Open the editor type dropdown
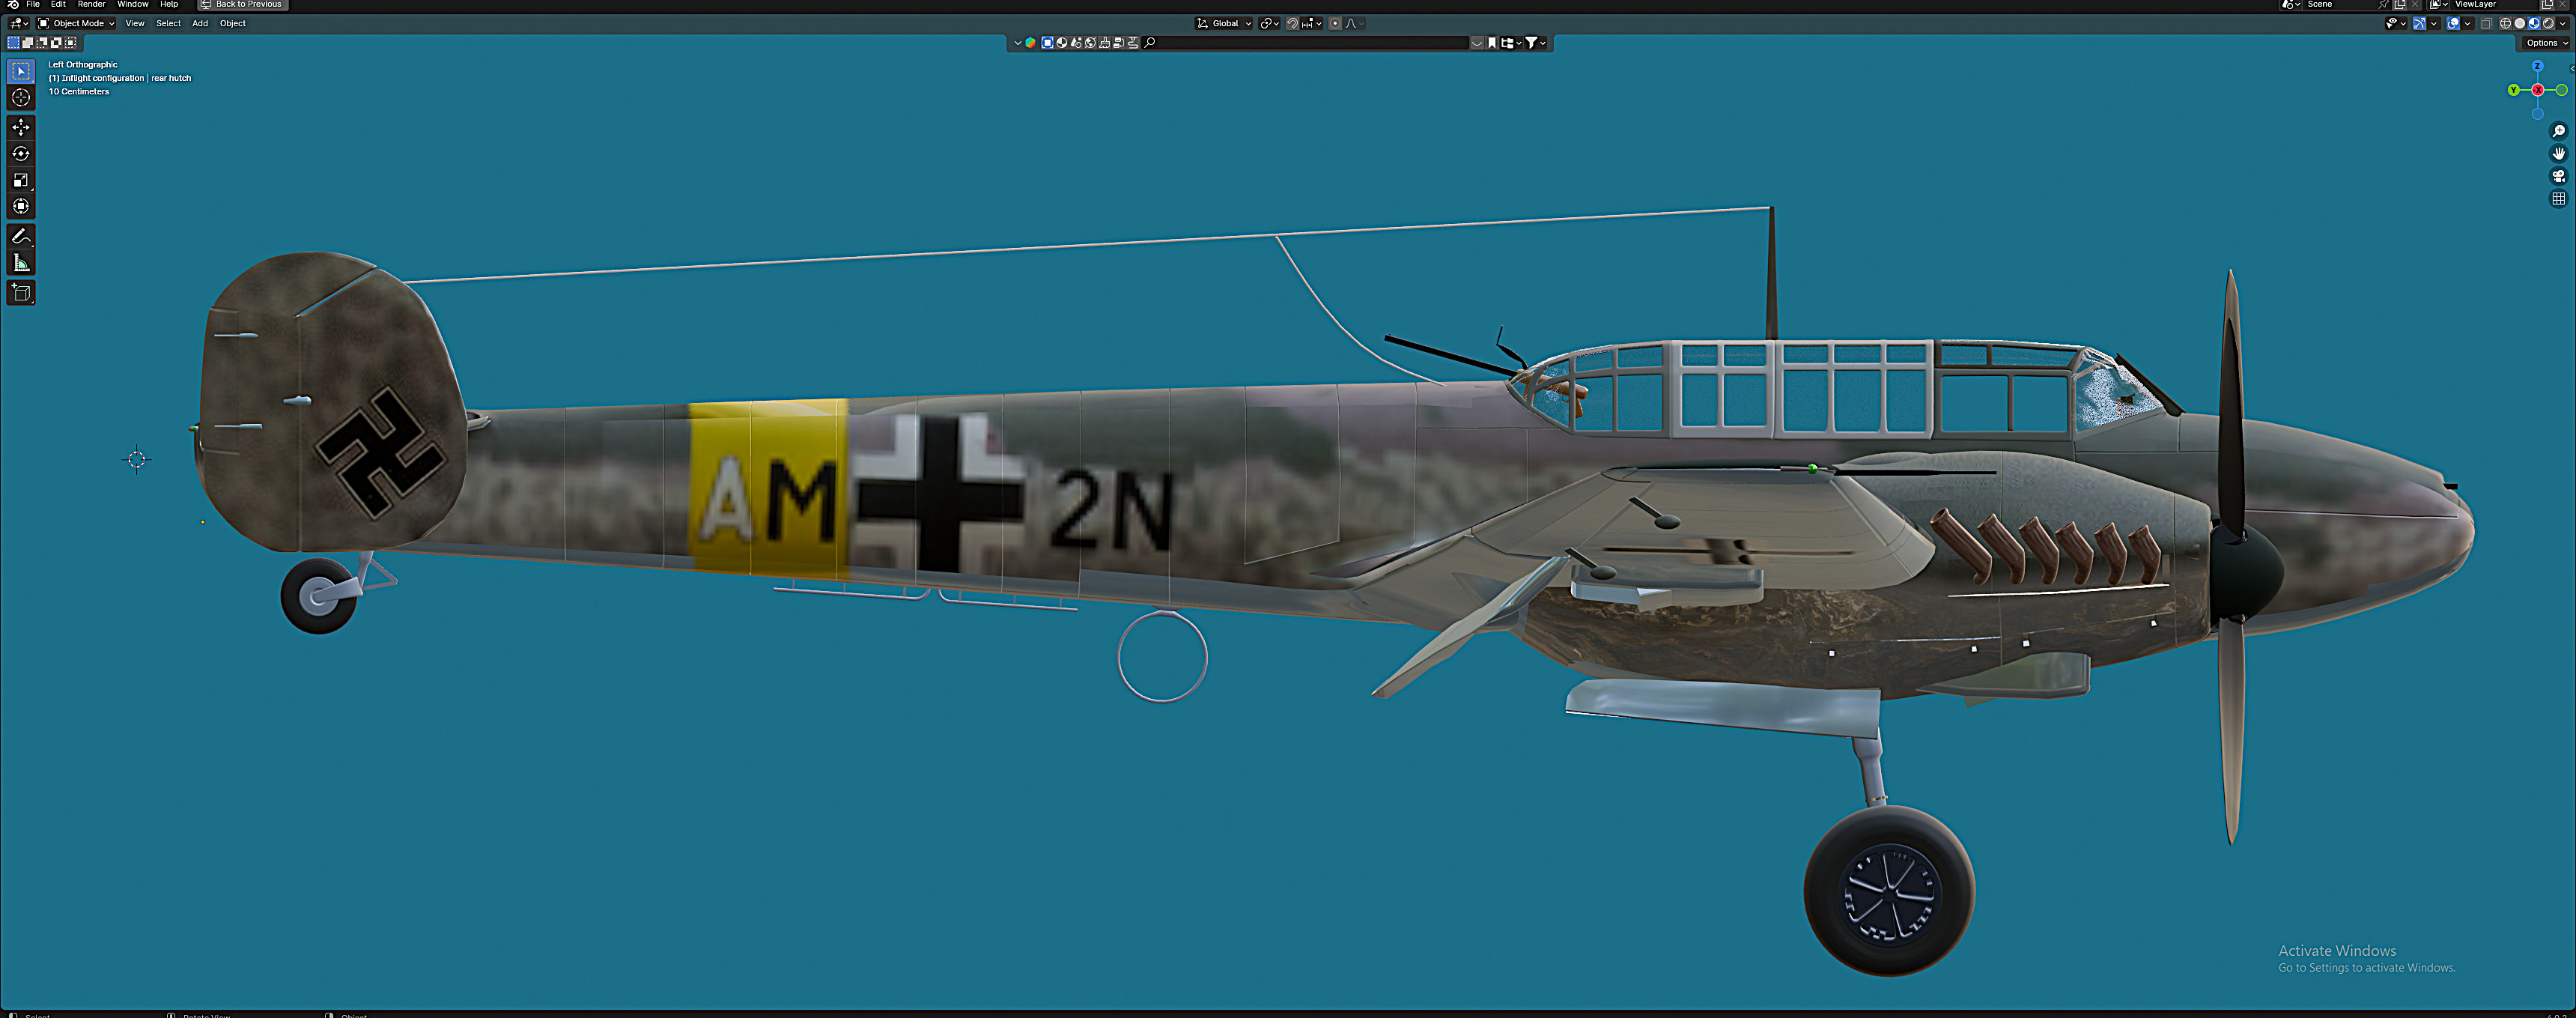Screen dimensions: 2576x1018 19,23
